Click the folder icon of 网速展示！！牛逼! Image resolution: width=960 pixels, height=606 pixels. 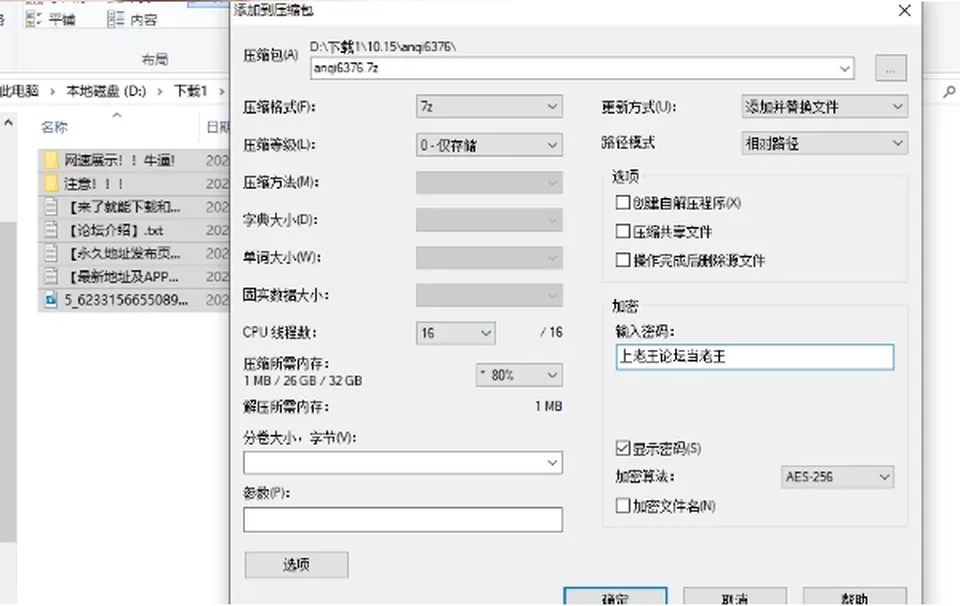51,160
